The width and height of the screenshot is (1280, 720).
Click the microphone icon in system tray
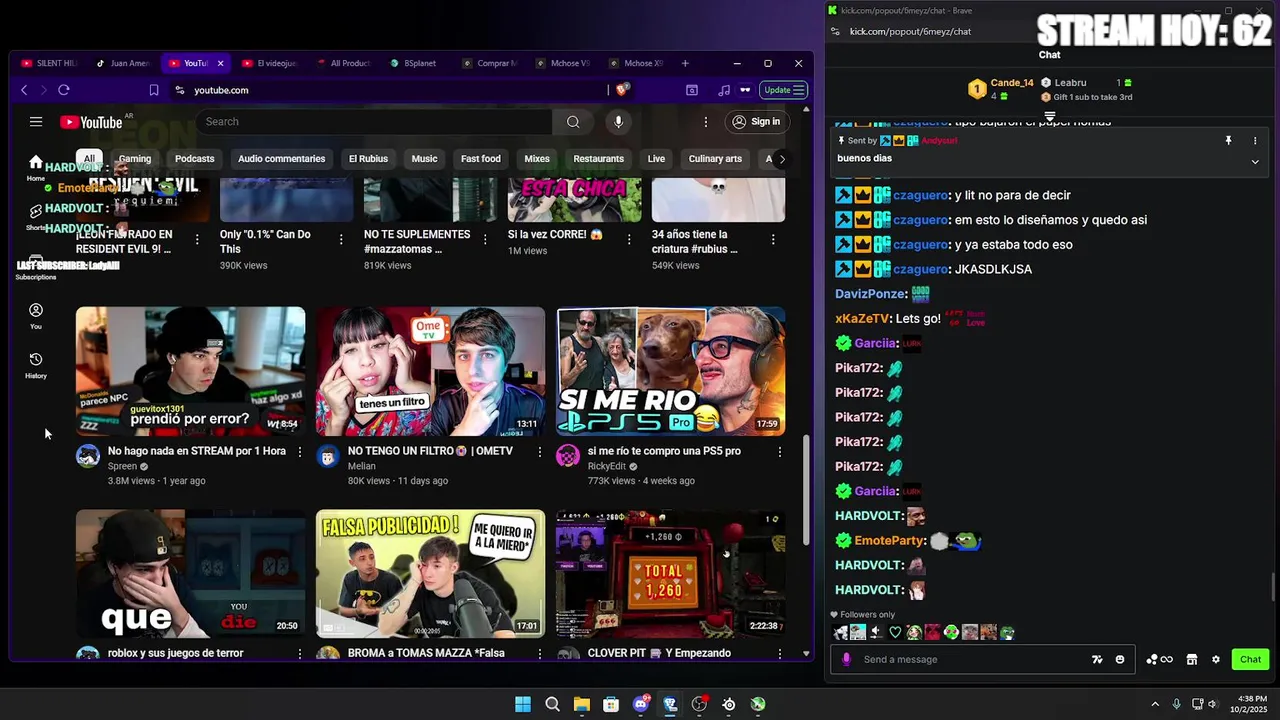click(x=1176, y=704)
